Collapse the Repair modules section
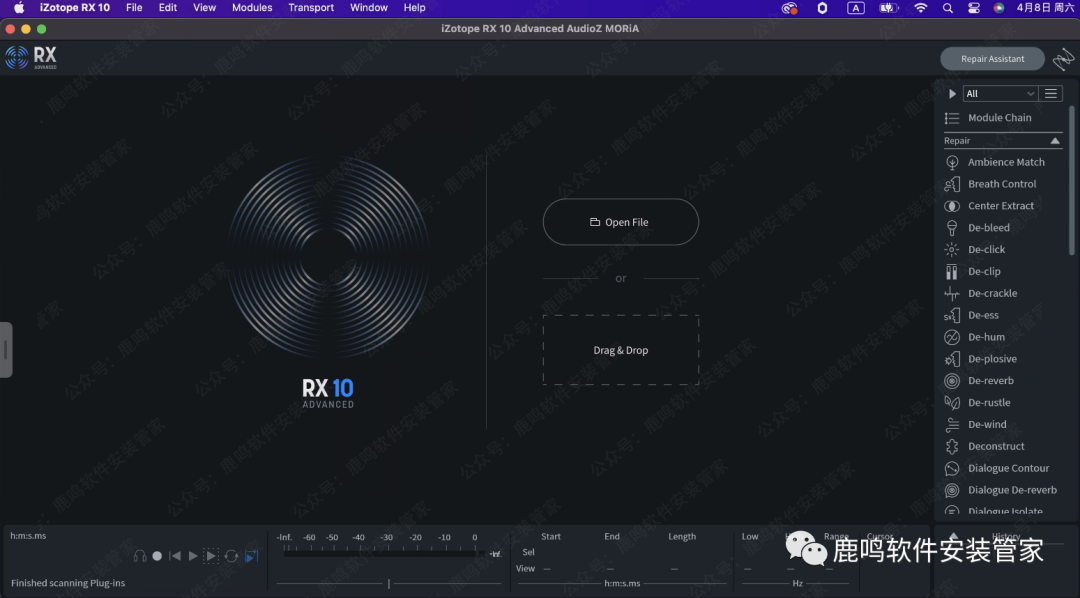1080x598 pixels. point(1055,141)
